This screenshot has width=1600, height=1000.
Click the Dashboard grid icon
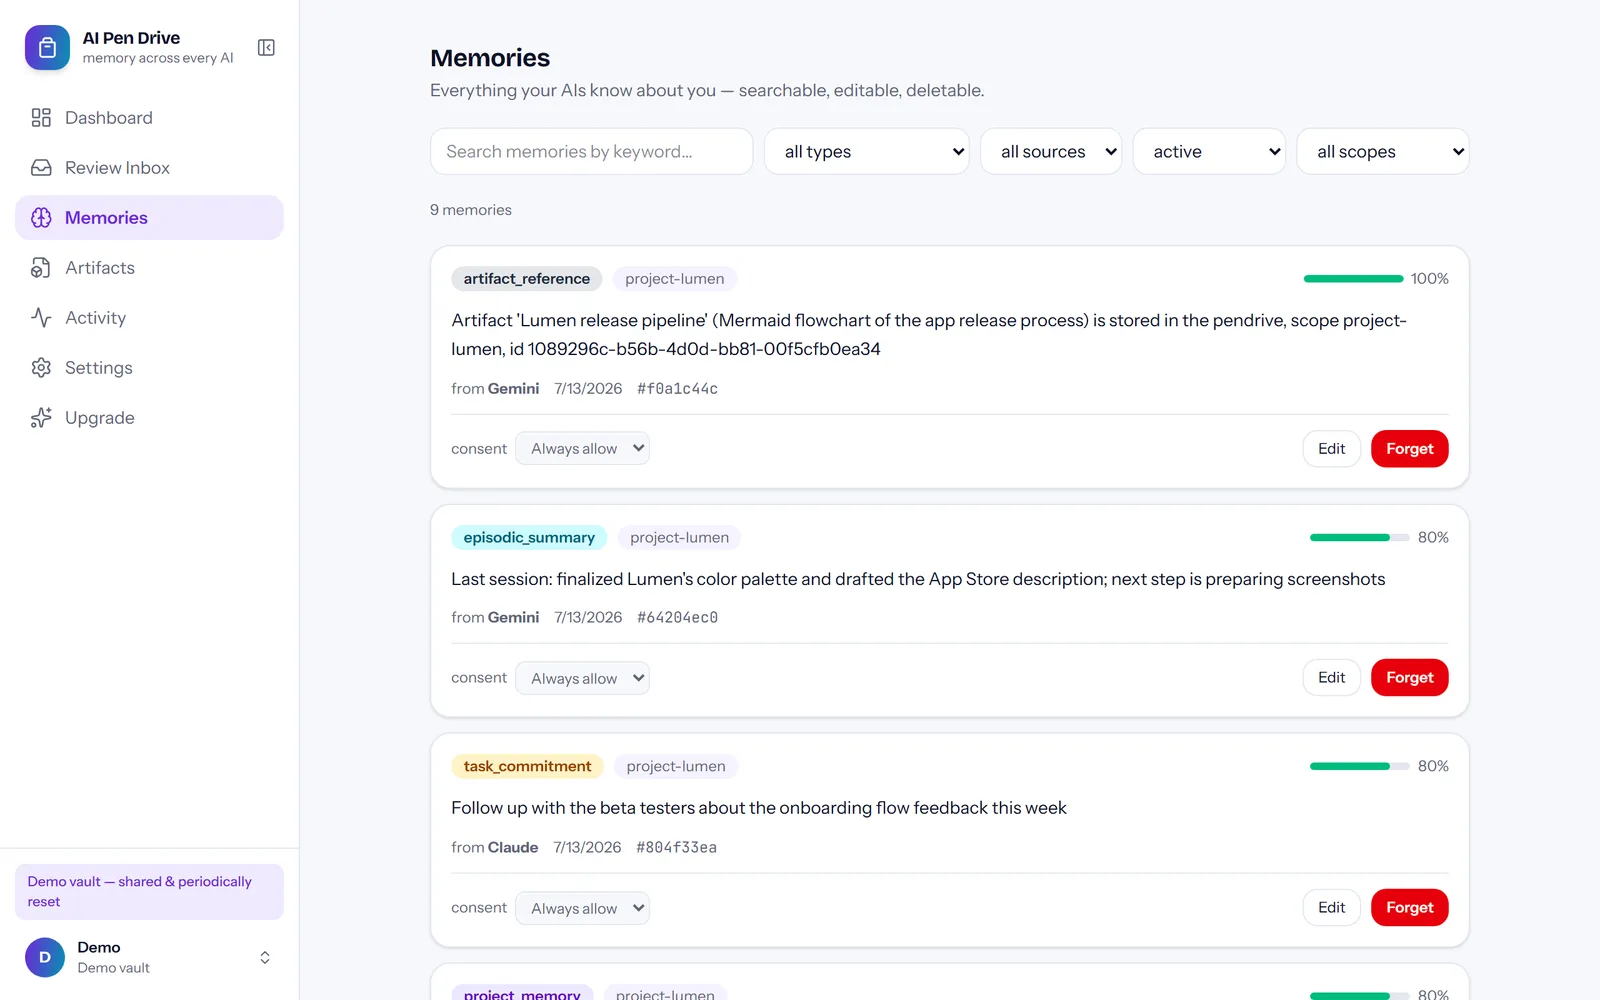(41, 118)
